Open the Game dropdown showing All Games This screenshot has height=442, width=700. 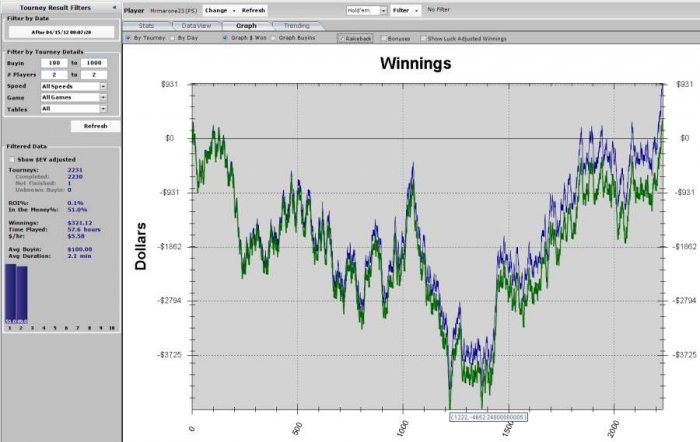point(74,97)
